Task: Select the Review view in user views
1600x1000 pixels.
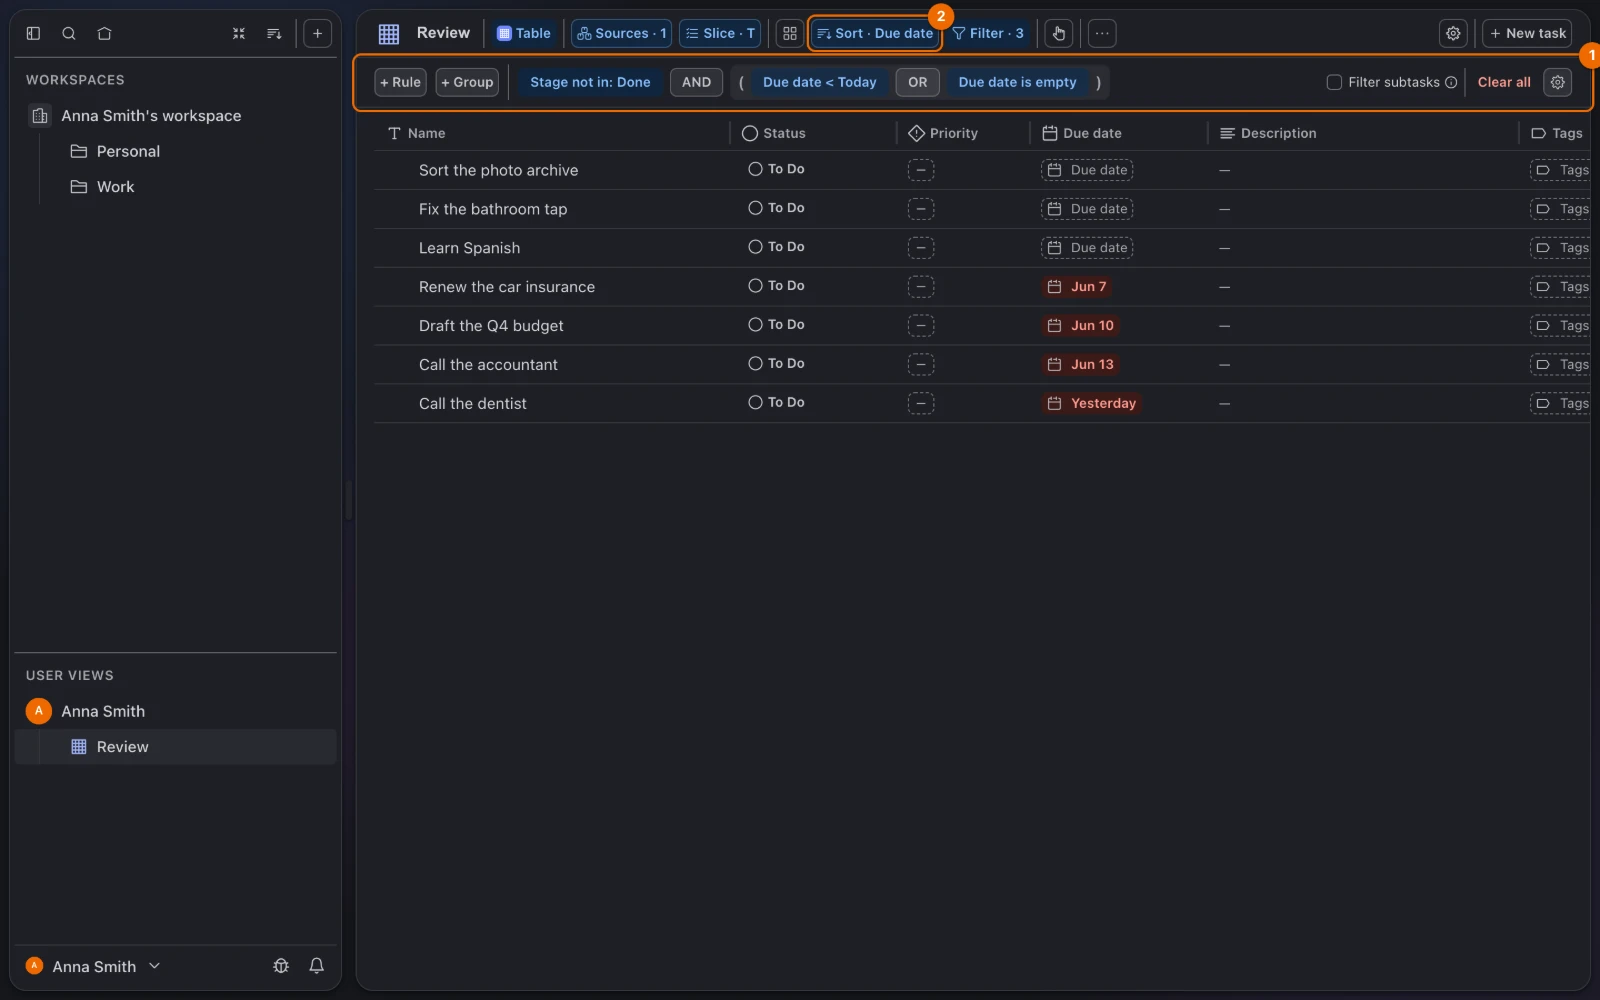Action: pyautogui.click(x=175, y=747)
